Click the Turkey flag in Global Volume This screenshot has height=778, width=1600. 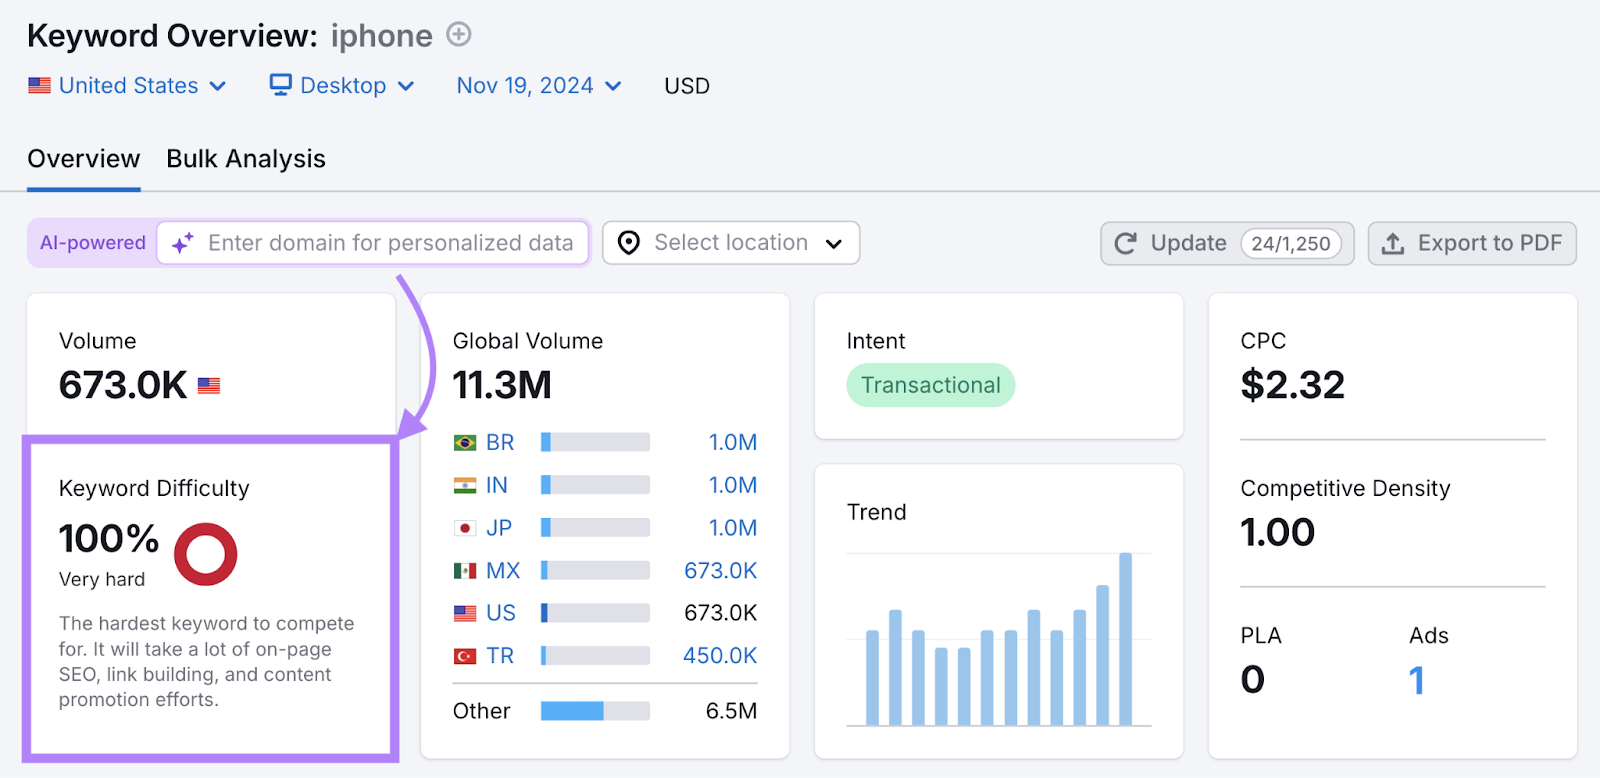tap(465, 656)
